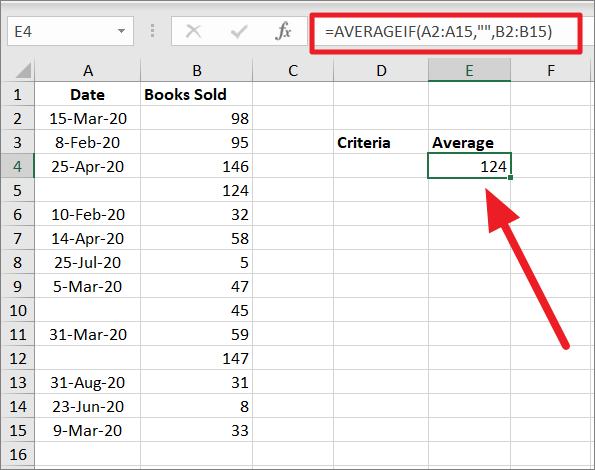Image resolution: width=595 pixels, height=470 pixels.
Task: Click the fill handle of cell E4
Action: (x=510, y=177)
